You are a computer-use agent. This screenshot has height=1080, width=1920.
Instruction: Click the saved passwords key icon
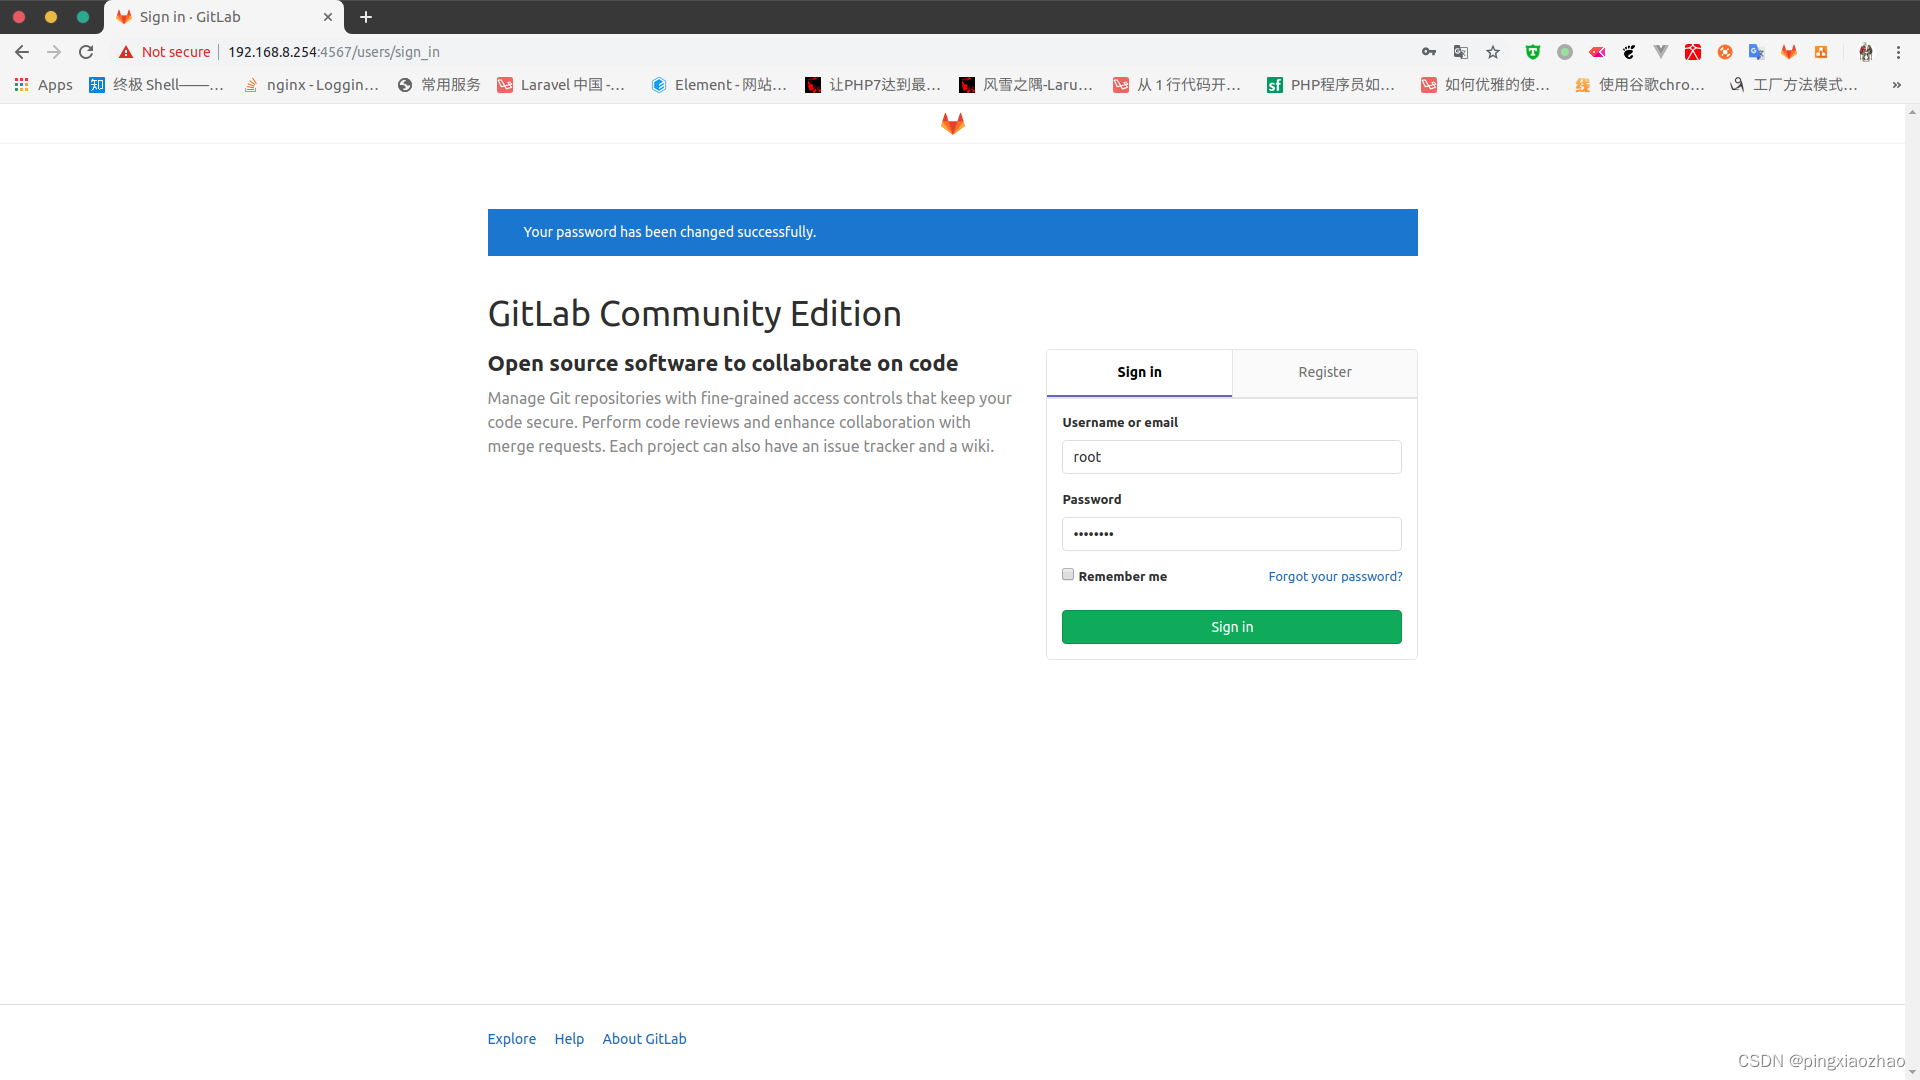coord(1429,52)
